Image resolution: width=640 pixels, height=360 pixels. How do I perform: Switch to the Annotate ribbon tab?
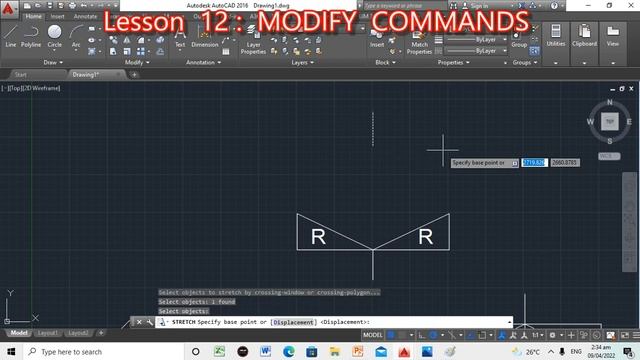[85, 16]
